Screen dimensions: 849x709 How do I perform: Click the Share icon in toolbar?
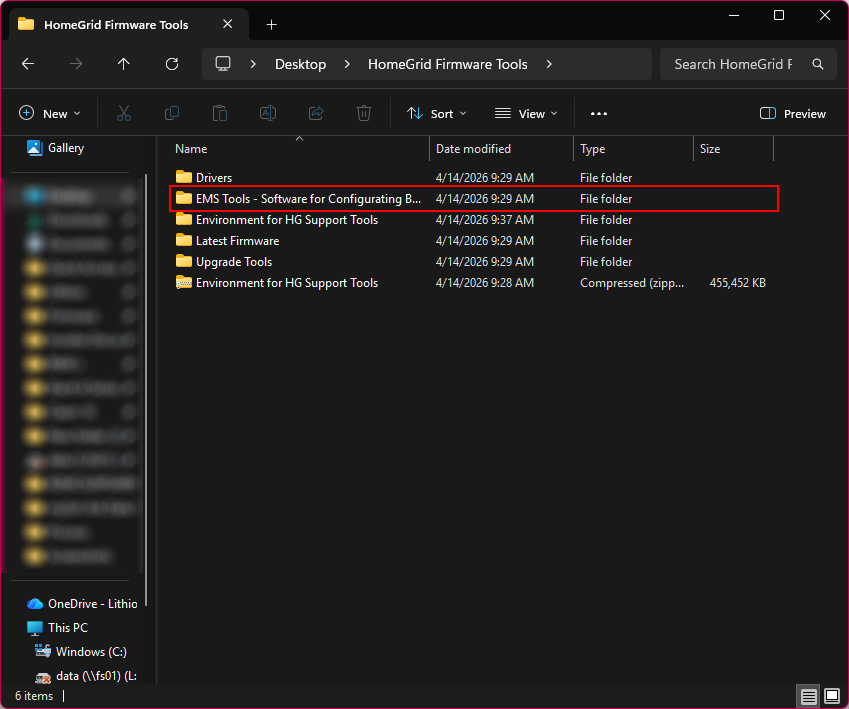(316, 114)
